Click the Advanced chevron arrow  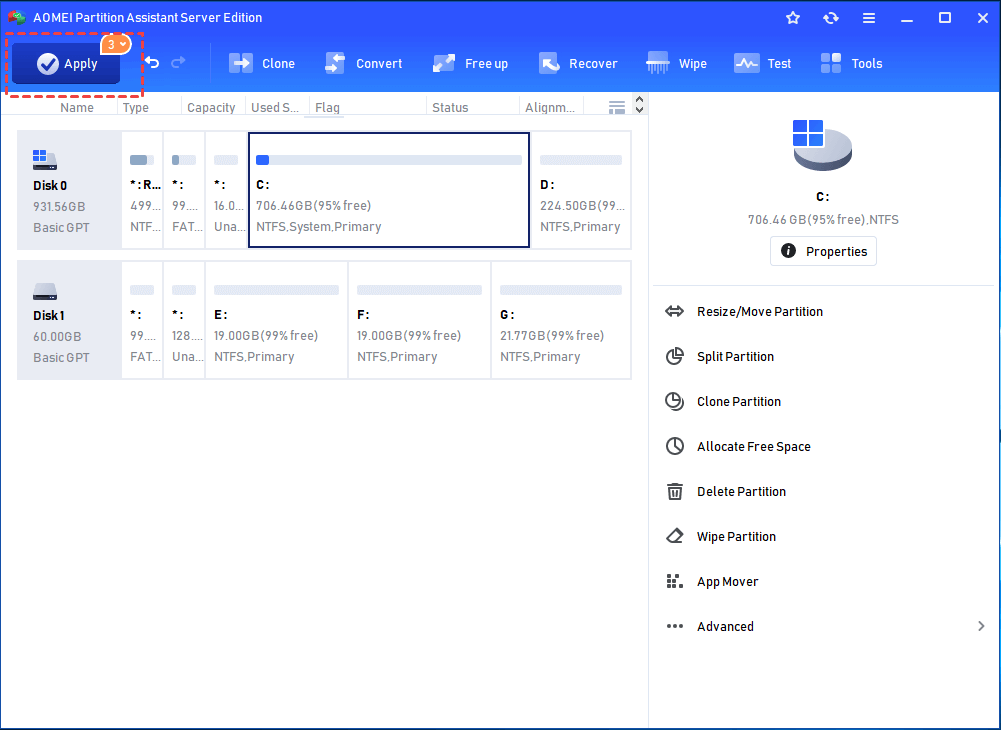(x=981, y=627)
